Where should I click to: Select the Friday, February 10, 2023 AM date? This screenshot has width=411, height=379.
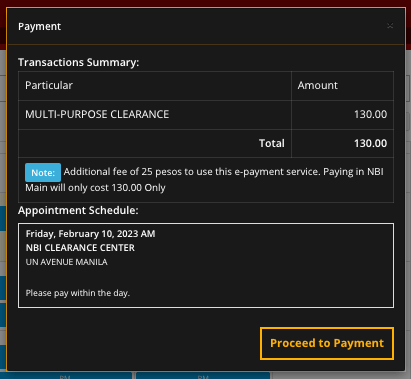(90, 234)
